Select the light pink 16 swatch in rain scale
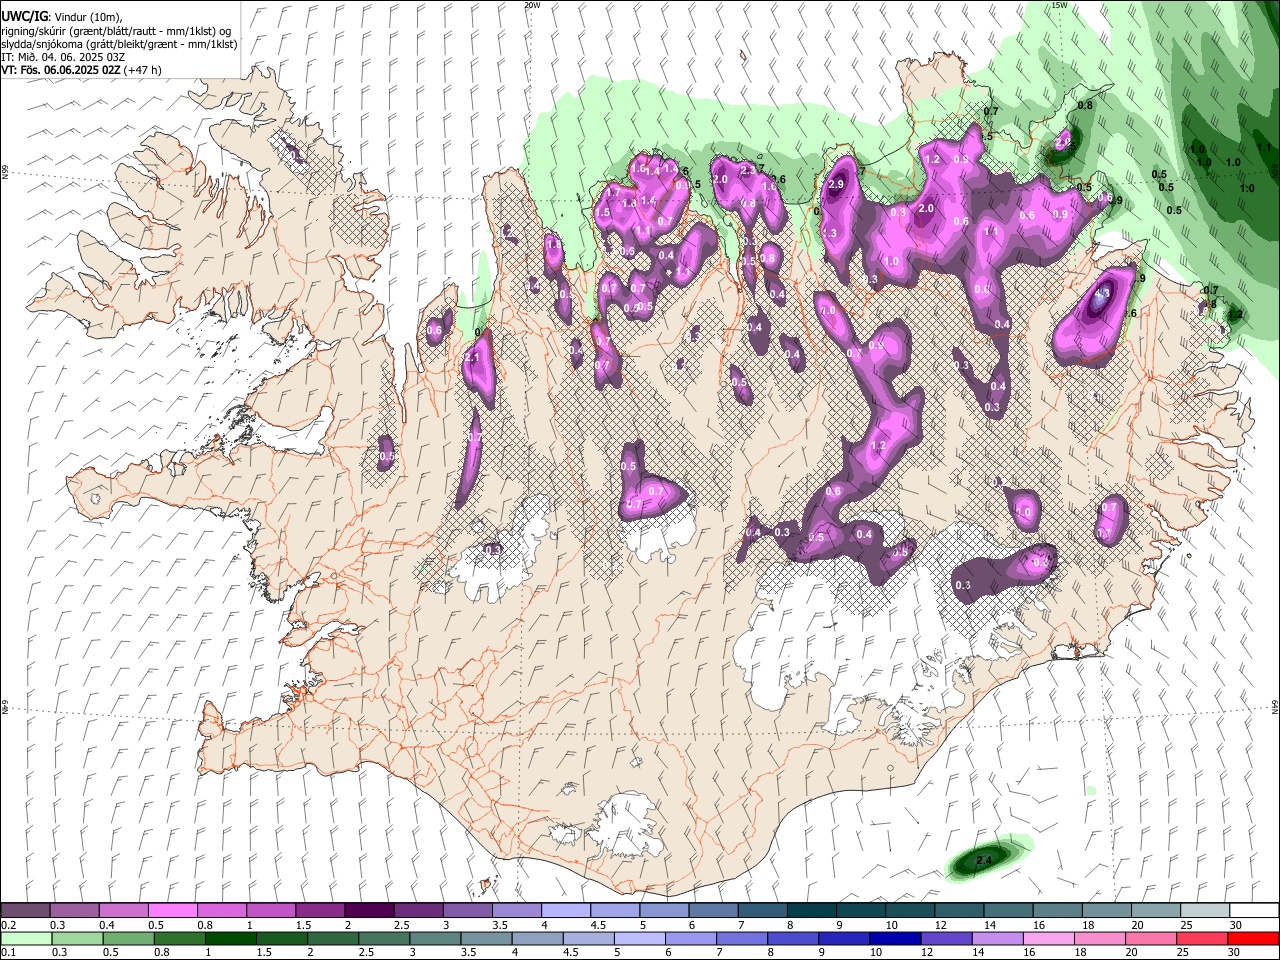Image resolution: width=1280 pixels, height=960 pixels. pyautogui.click(x=1048, y=938)
